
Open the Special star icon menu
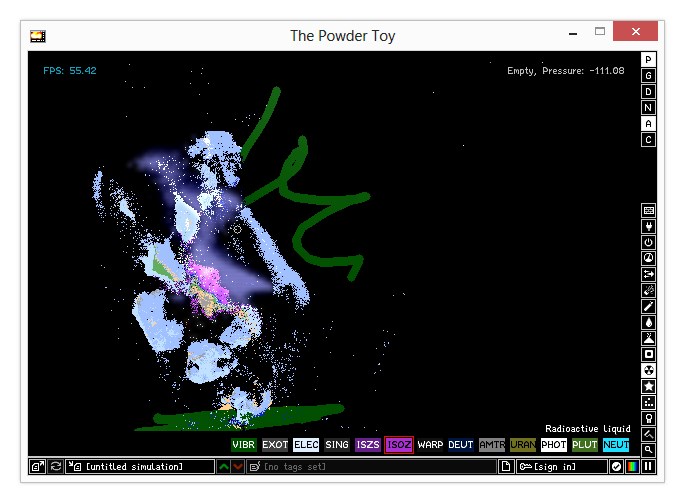click(649, 386)
